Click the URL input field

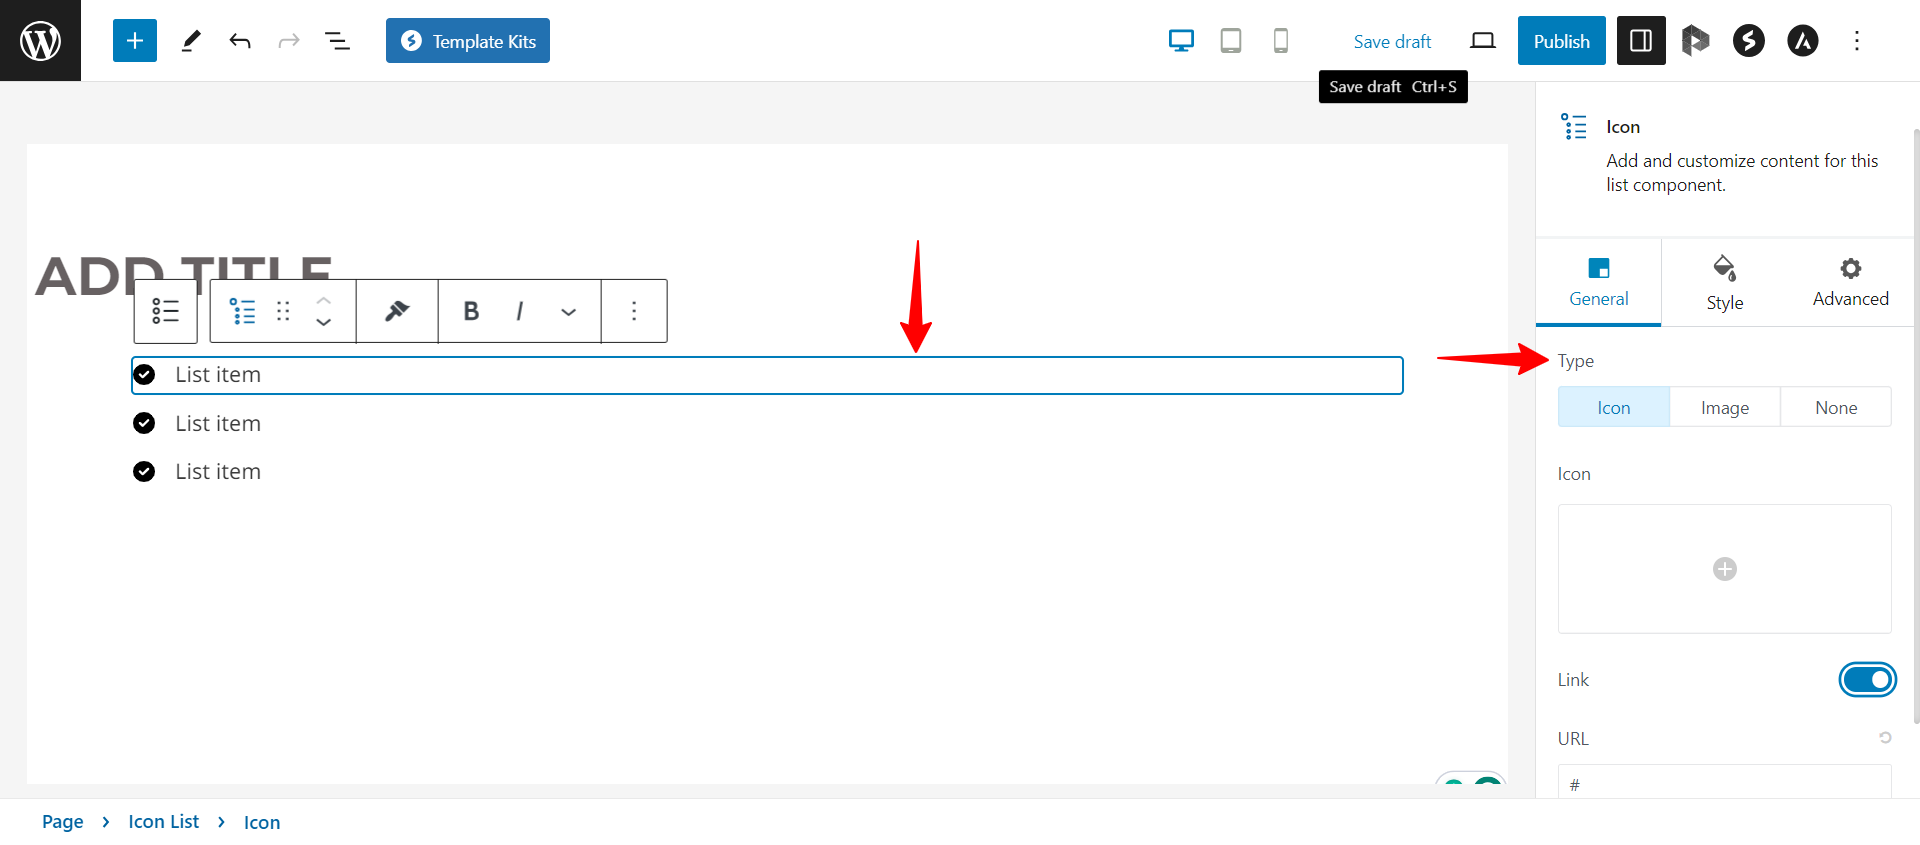(x=1724, y=783)
